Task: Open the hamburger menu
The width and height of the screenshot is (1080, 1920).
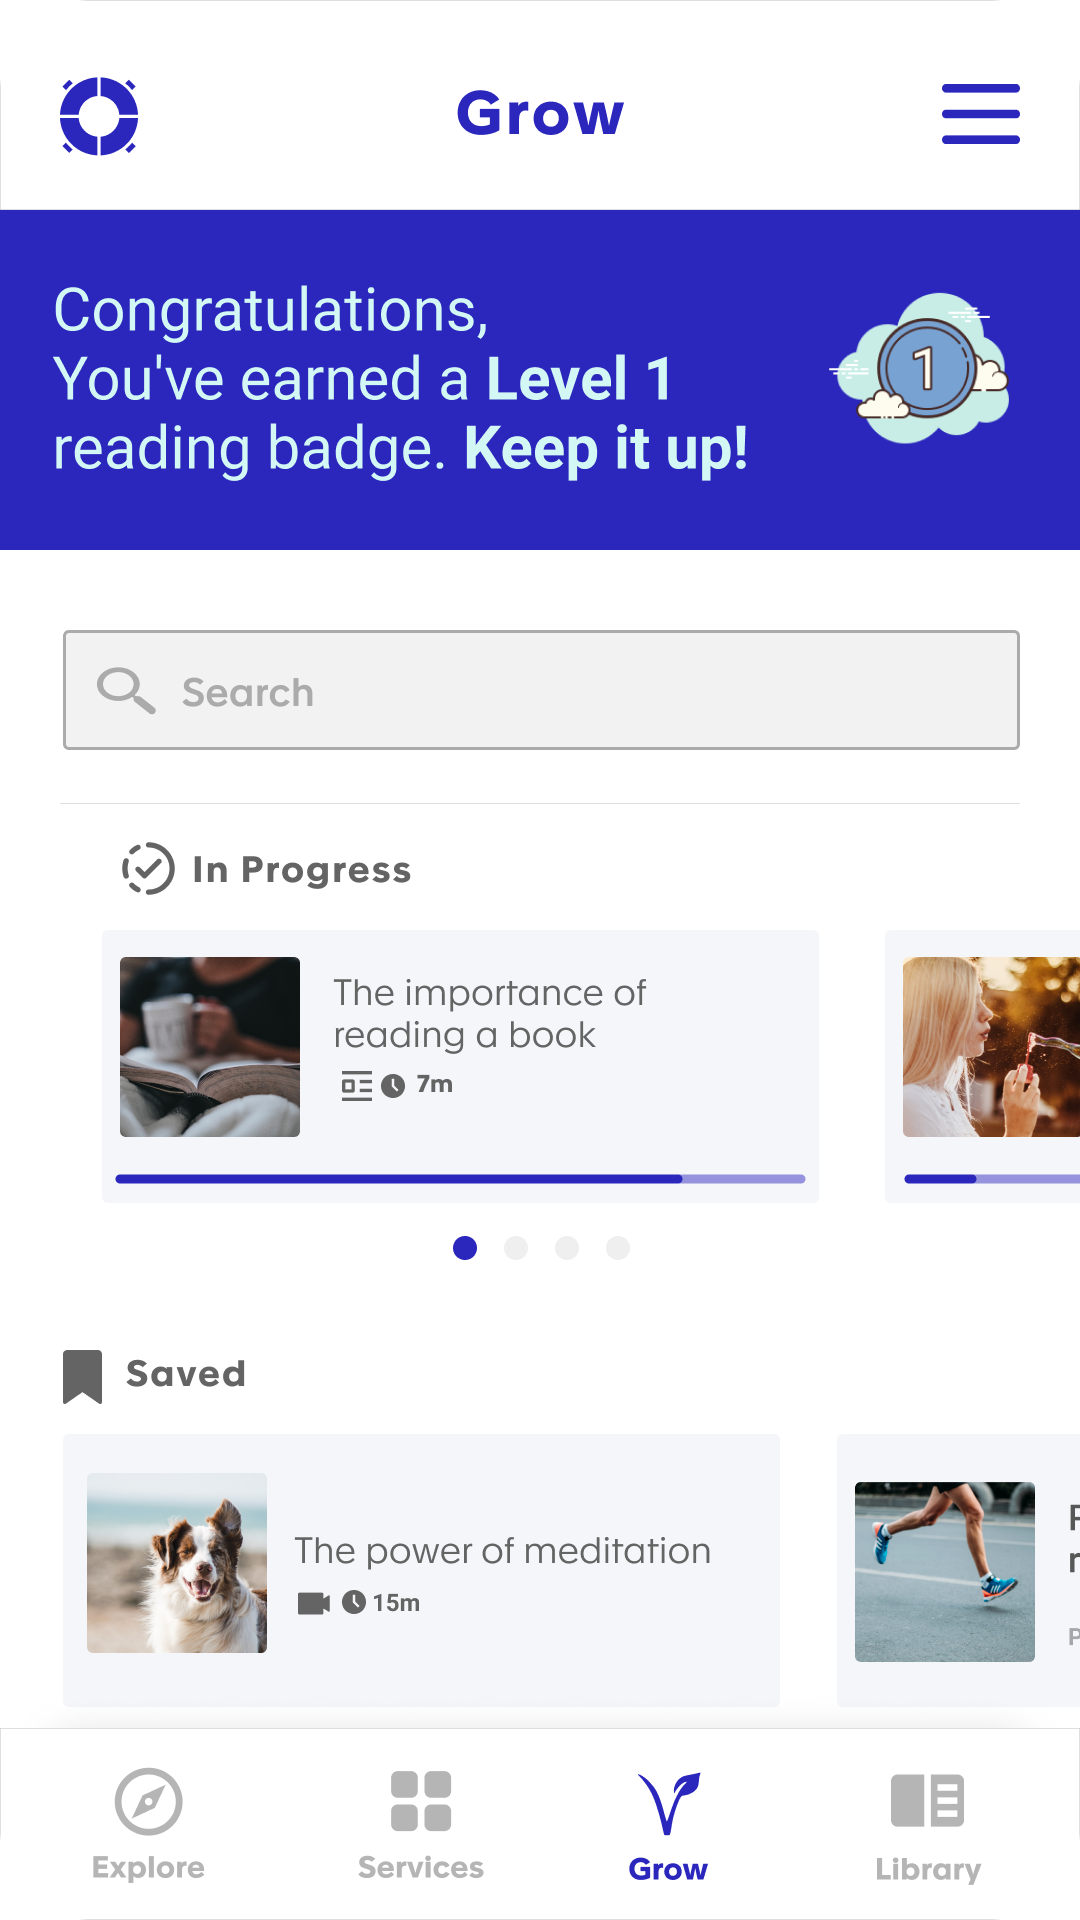Action: click(x=980, y=114)
